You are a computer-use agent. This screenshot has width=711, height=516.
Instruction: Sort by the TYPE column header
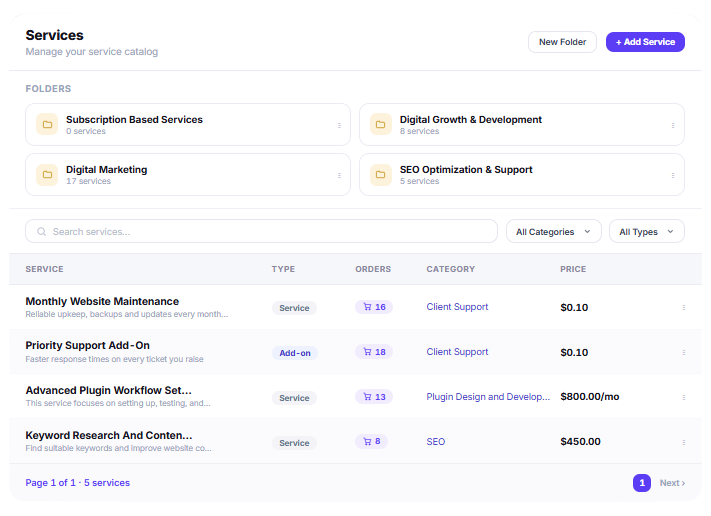tap(283, 269)
